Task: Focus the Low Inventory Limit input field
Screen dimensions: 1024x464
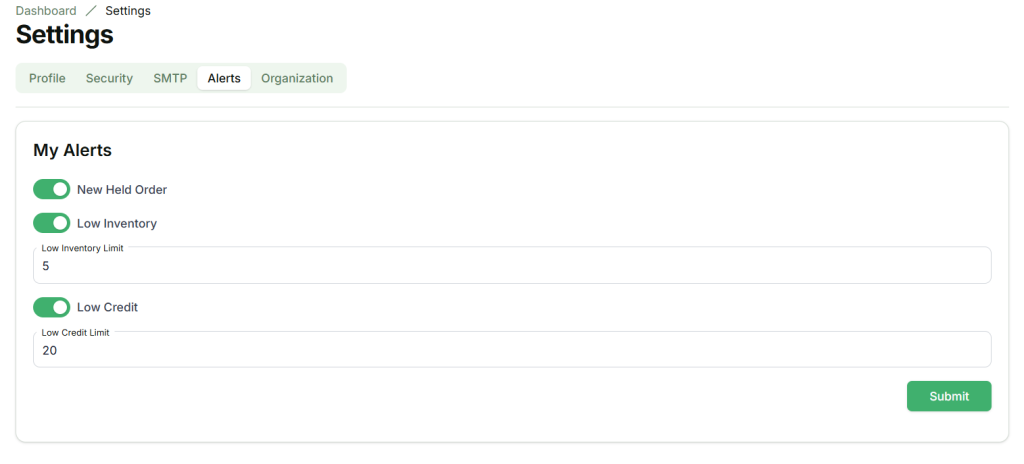Action: (512, 267)
